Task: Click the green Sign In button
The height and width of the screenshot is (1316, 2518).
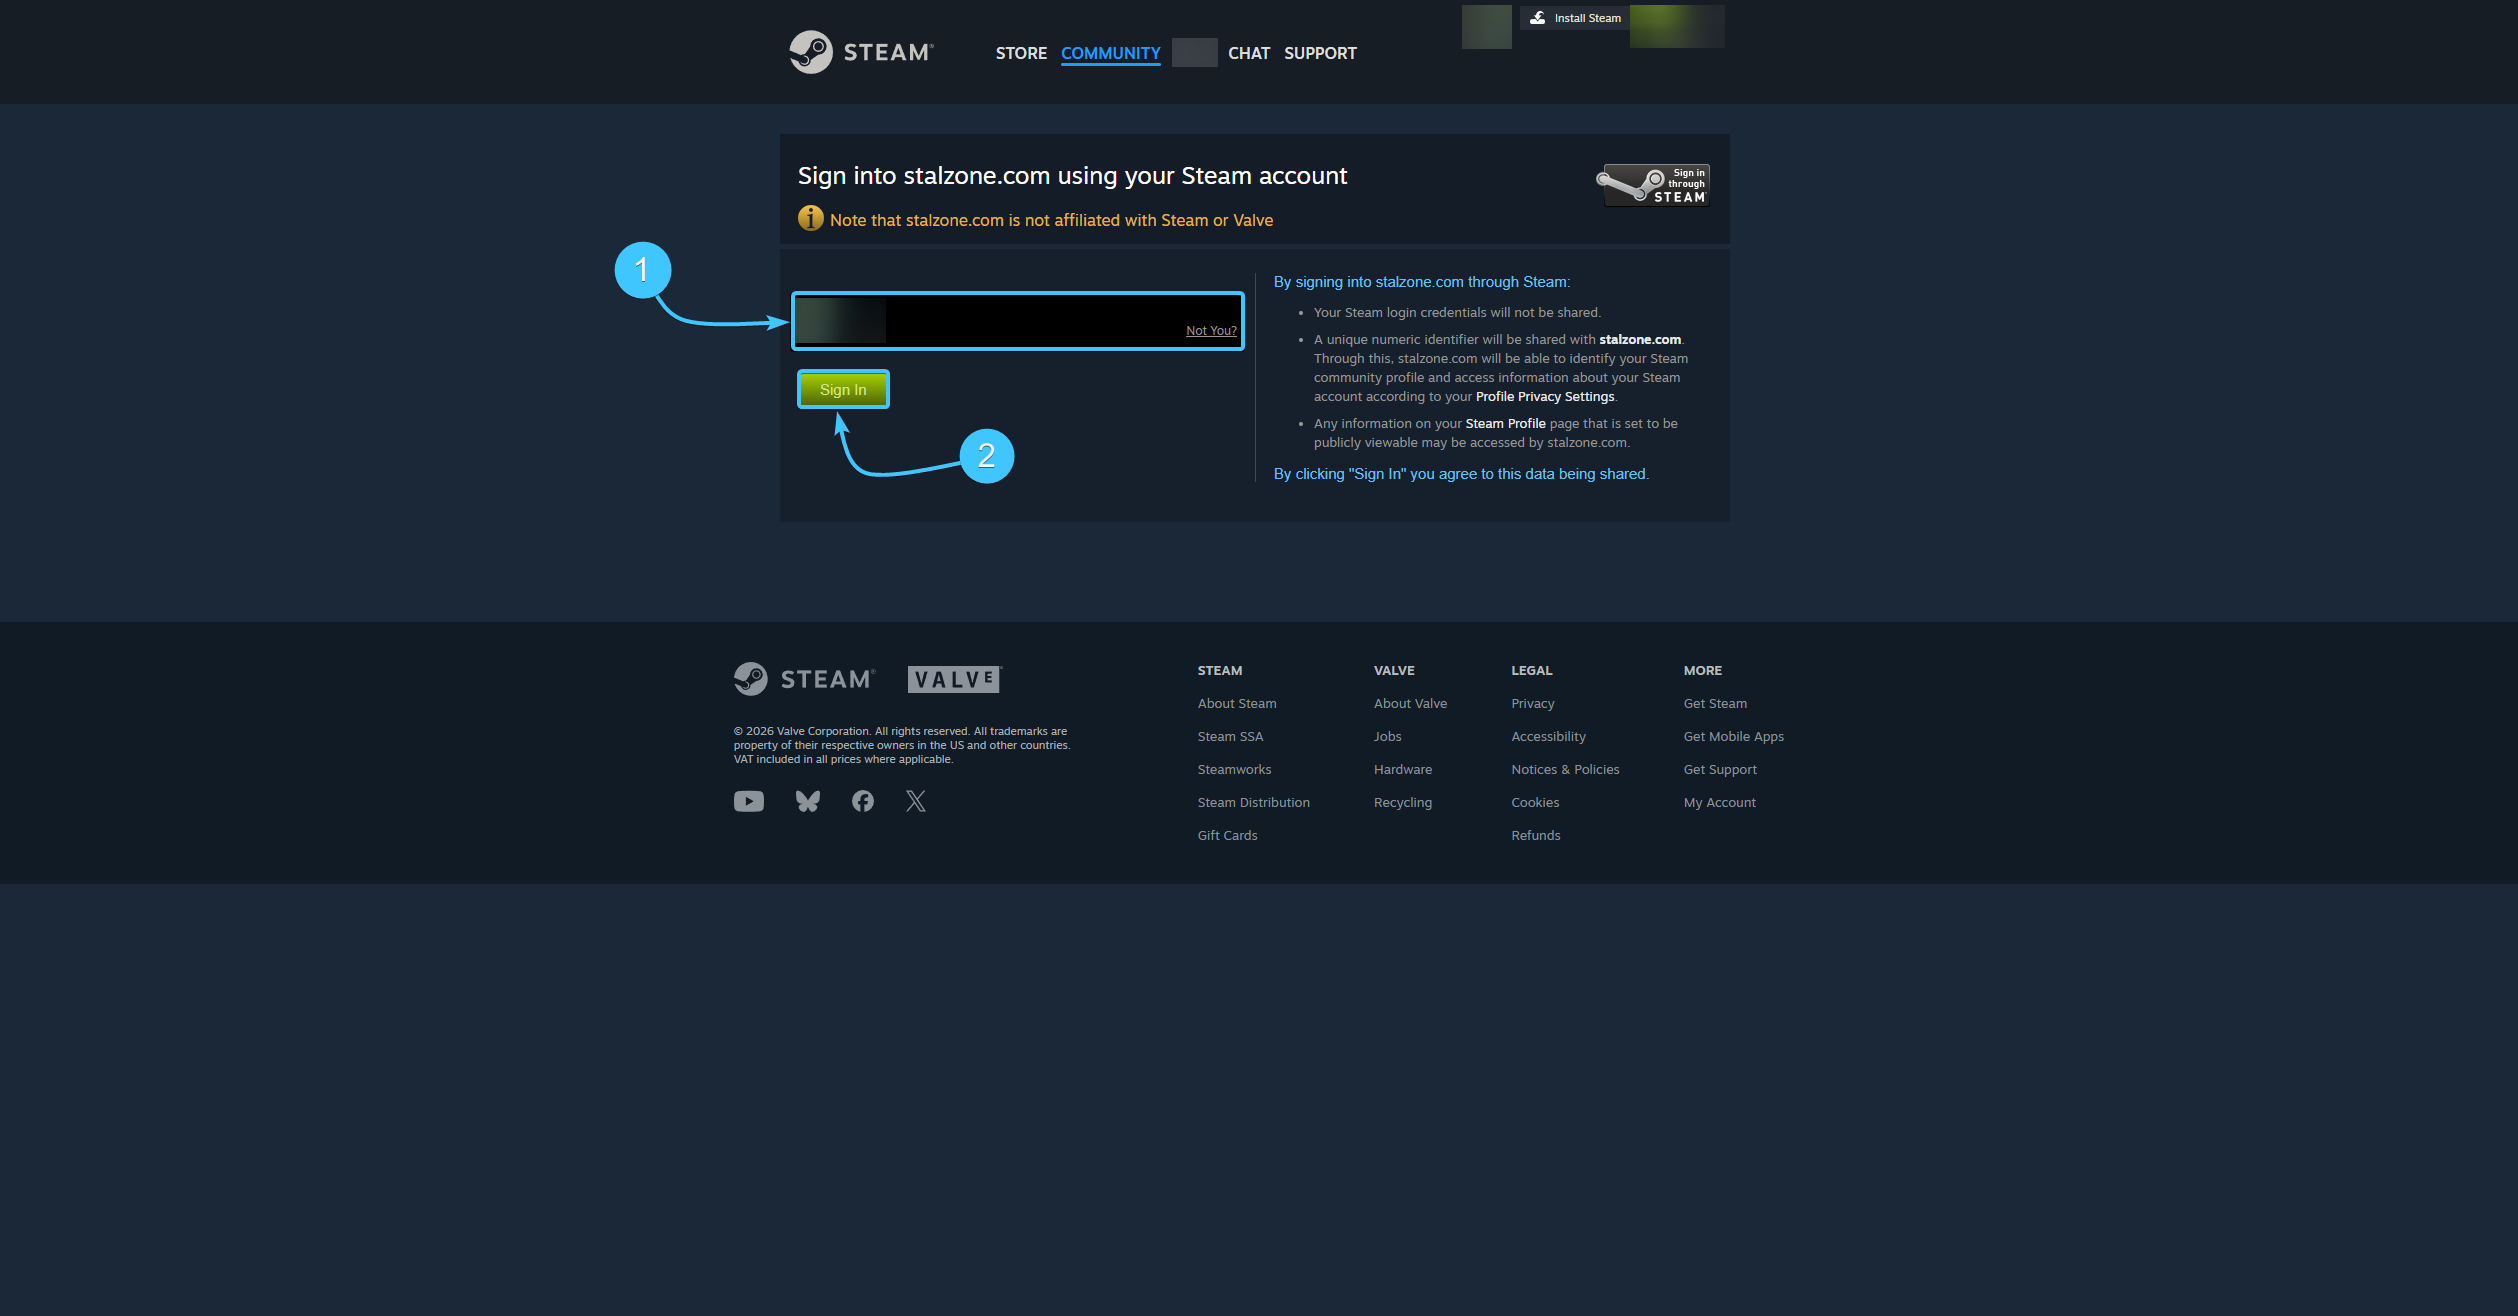Action: pos(843,389)
